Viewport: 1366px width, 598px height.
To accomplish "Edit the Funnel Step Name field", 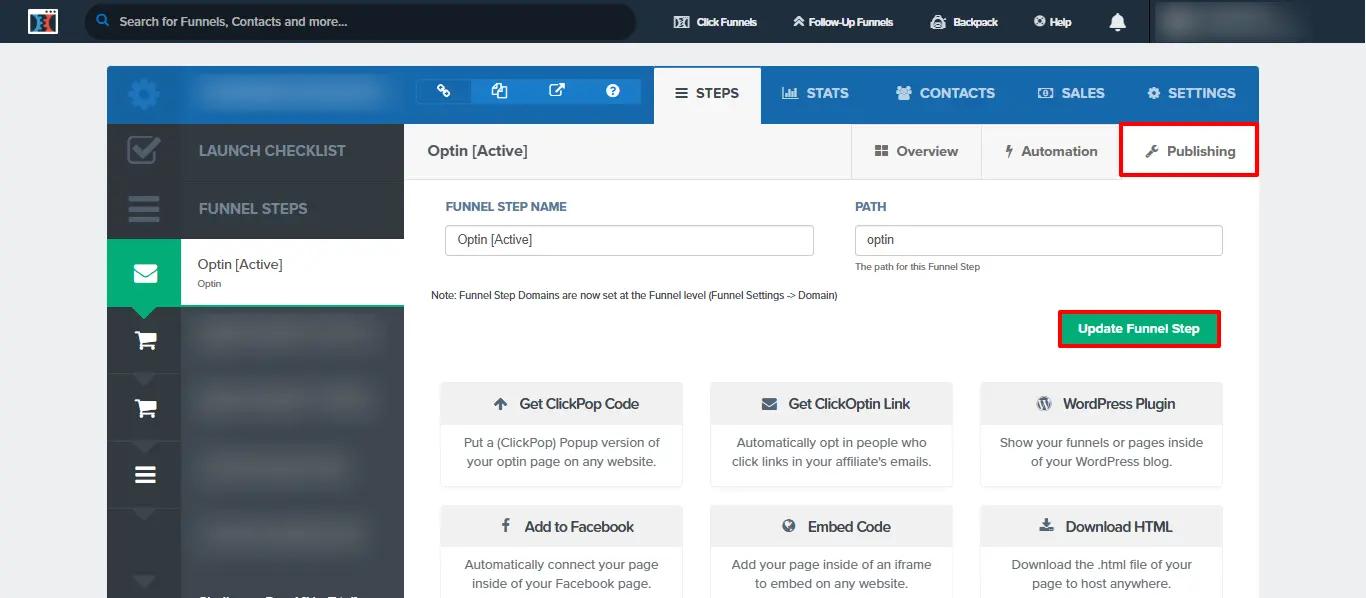I will pyautogui.click(x=629, y=240).
